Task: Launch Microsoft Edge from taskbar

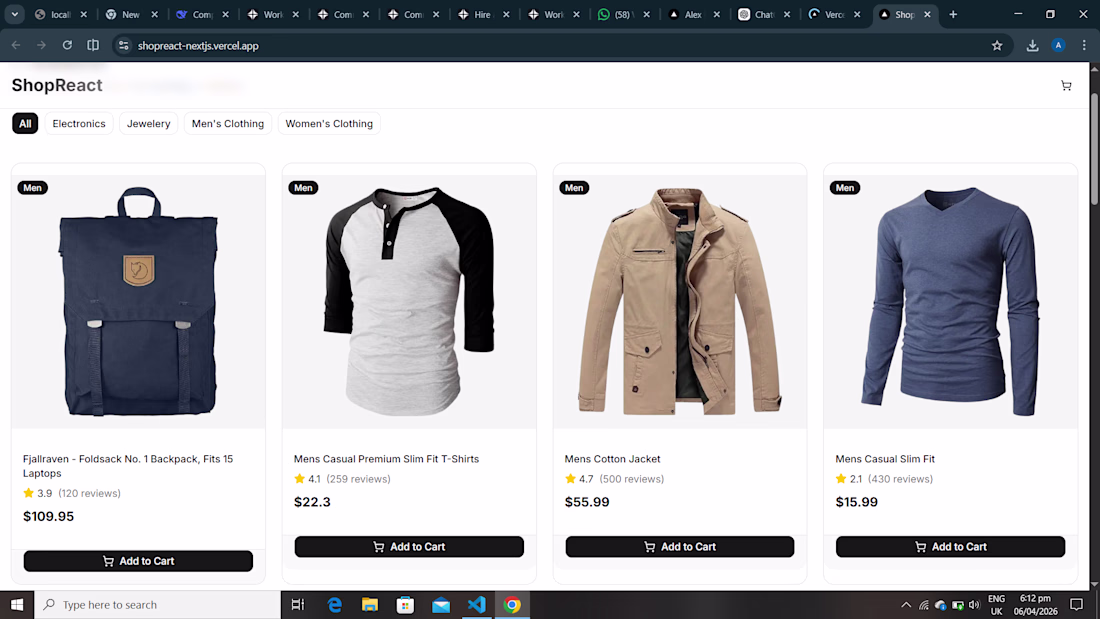Action: point(335,604)
